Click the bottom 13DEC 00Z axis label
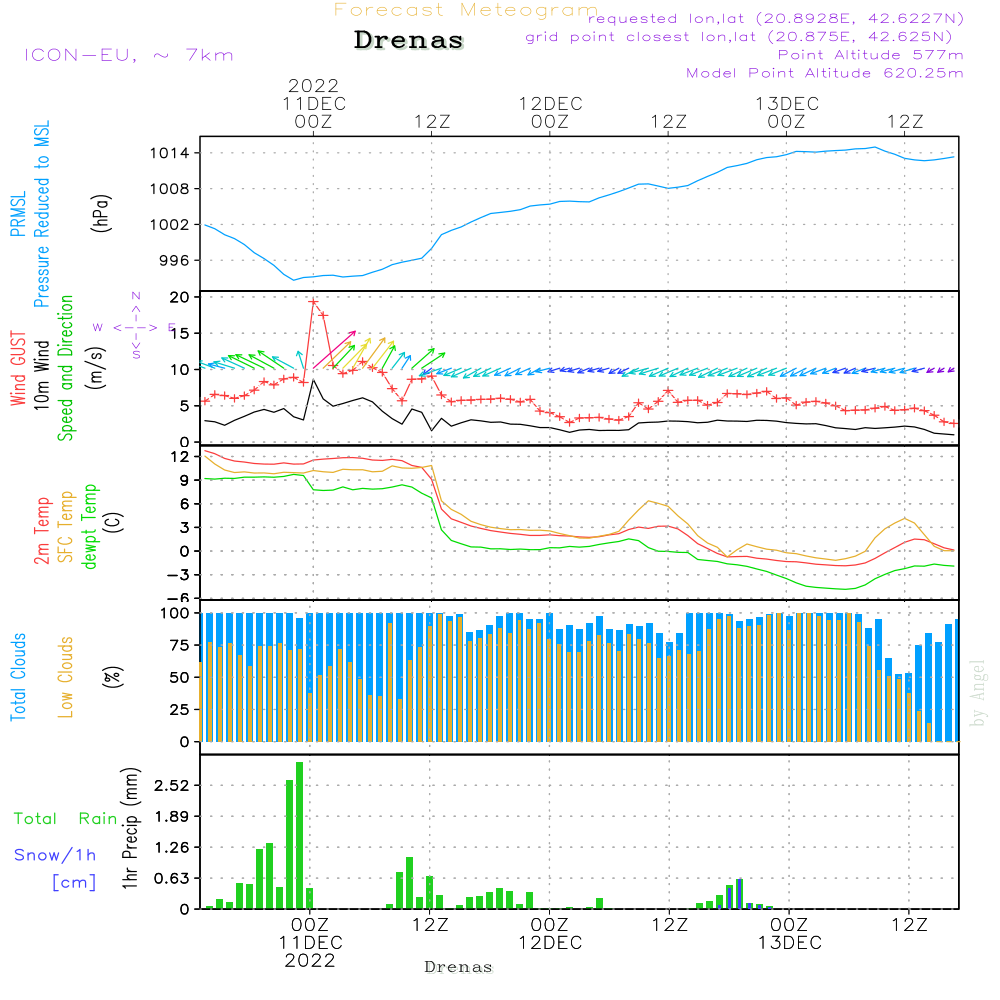Viewport: 1000px width, 1000px height. tap(790, 934)
